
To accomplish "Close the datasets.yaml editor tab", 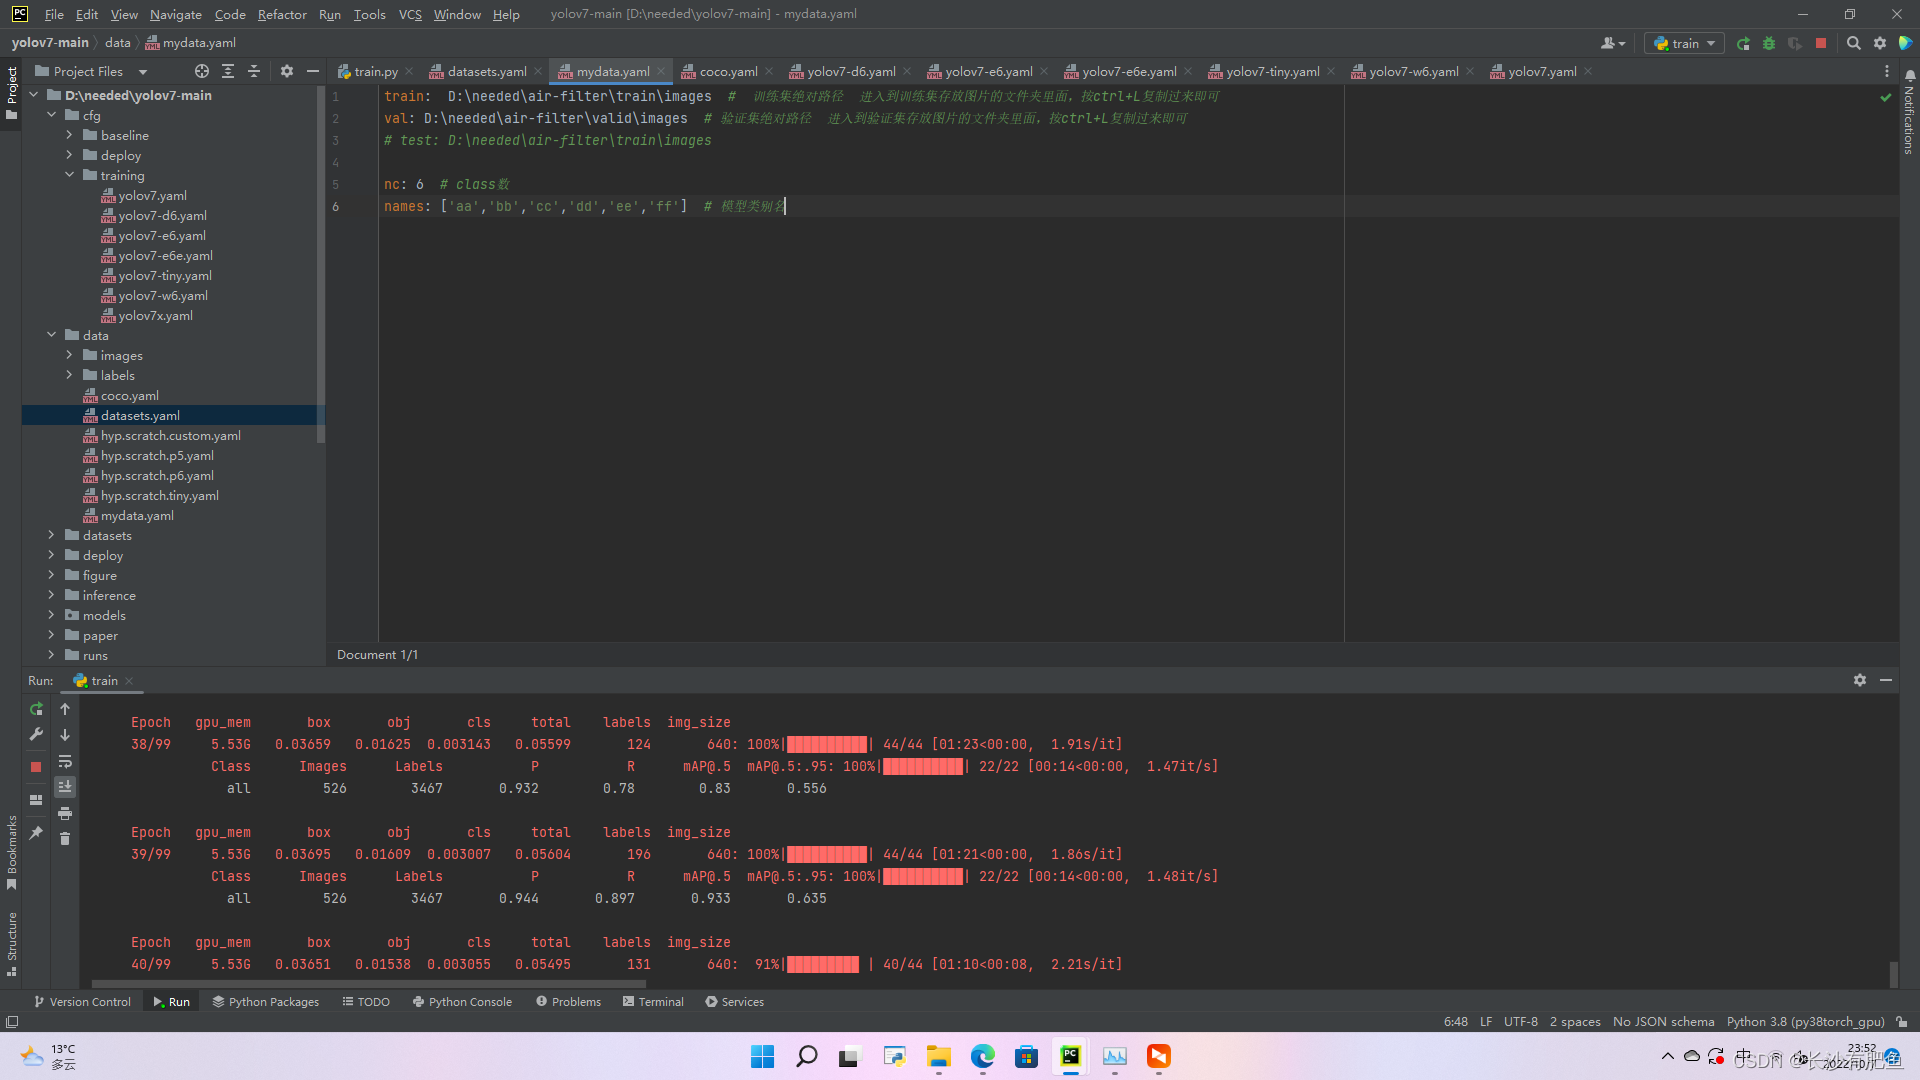I will pyautogui.click(x=538, y=71).
